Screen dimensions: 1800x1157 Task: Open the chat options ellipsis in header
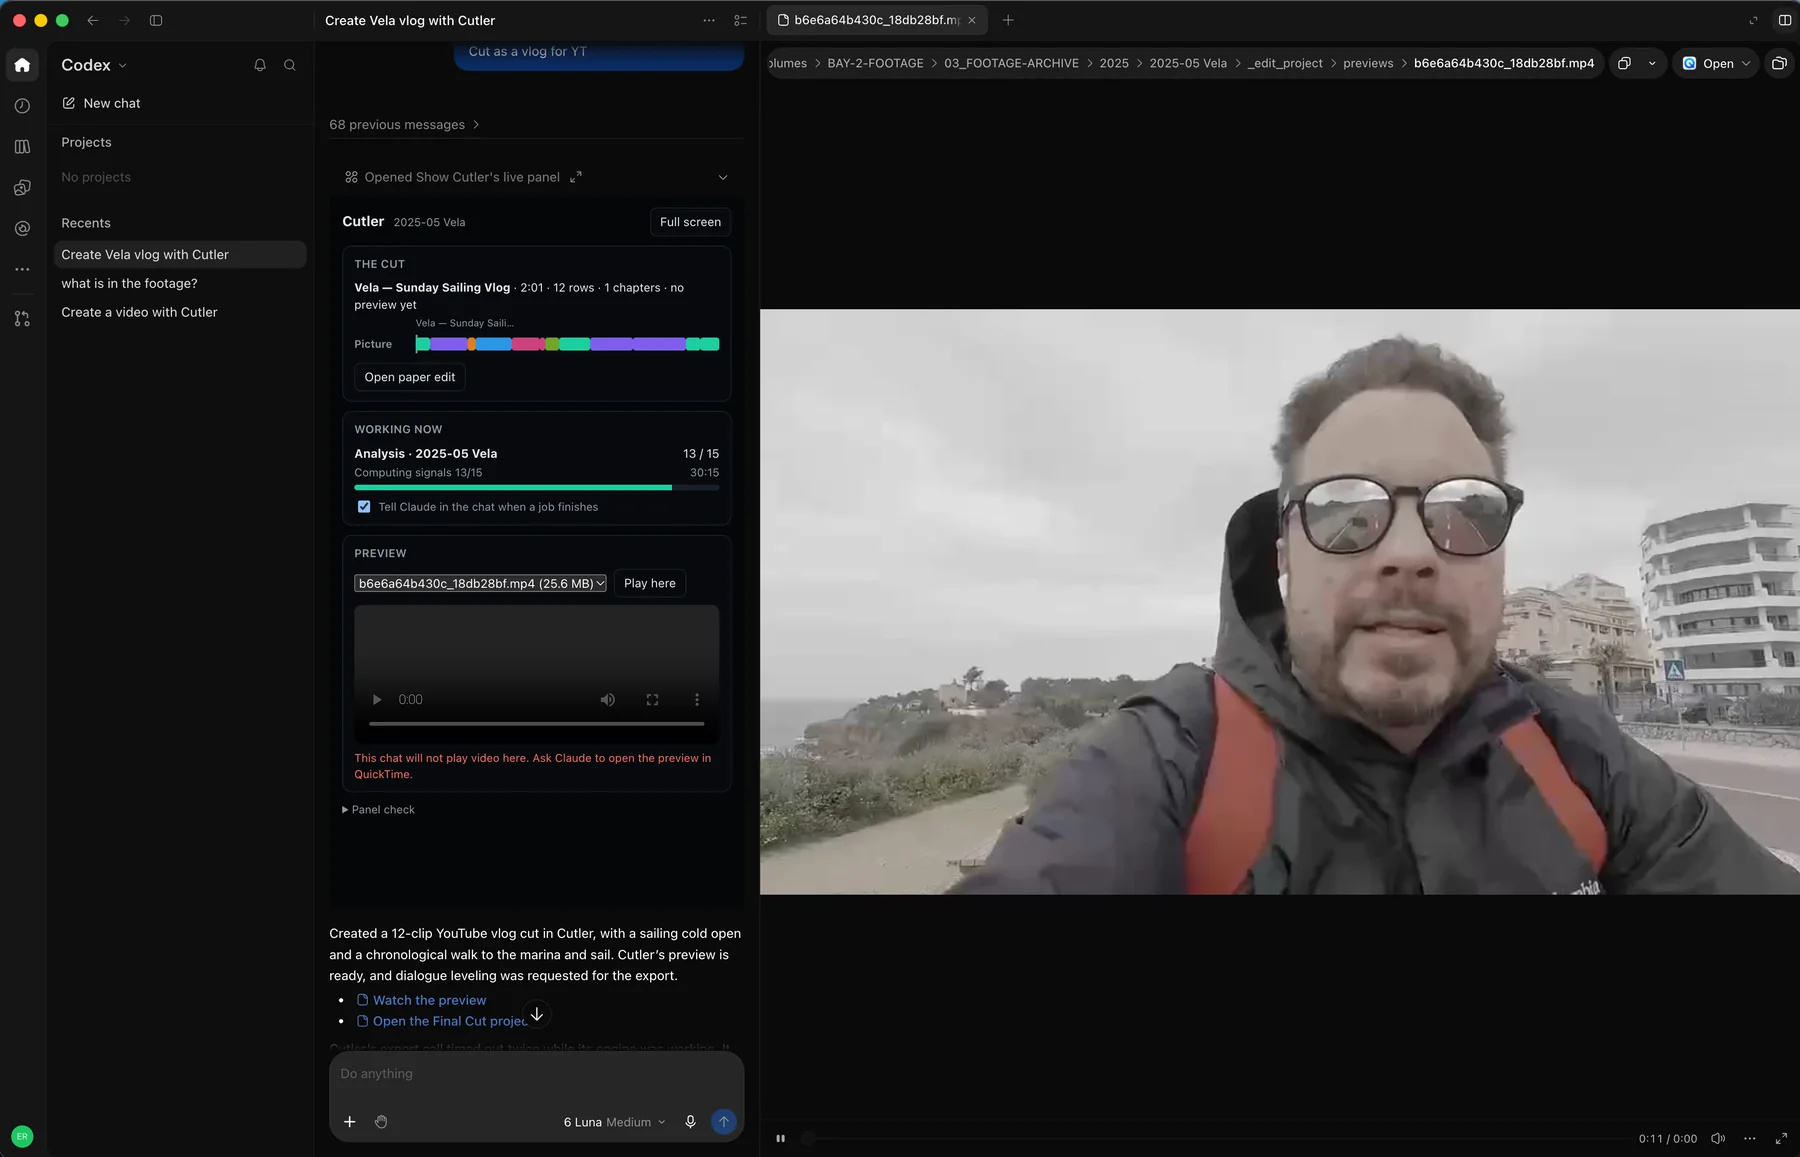tap(709, 20)
